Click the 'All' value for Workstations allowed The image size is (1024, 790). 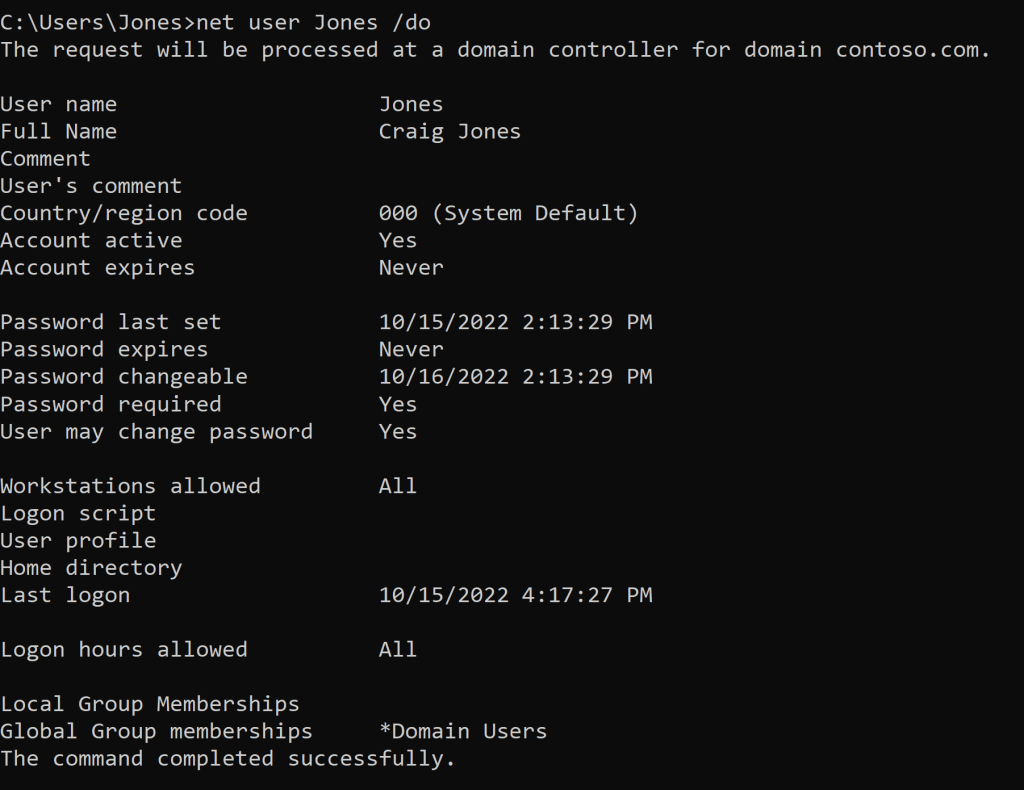point(397,486)
